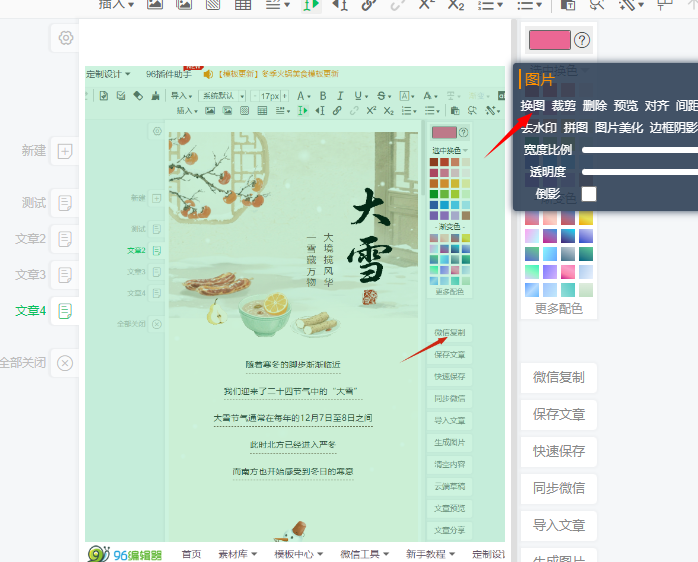
Task: Click the 全部关闭 close-all icon
Action: [x=65, y=363]
